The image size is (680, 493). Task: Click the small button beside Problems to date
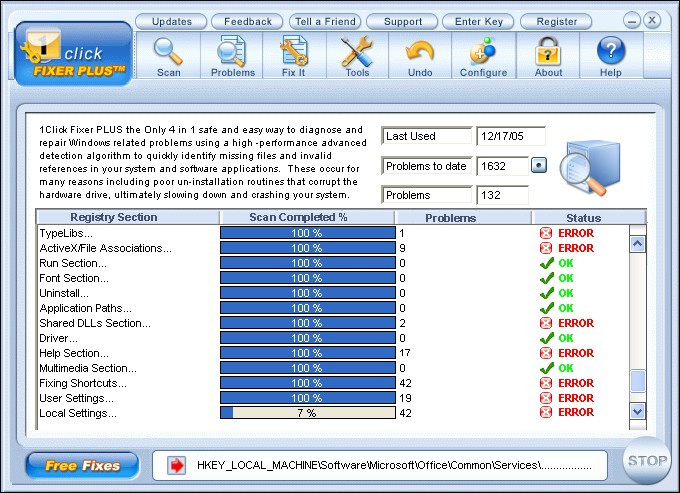[x=539, y=165]
